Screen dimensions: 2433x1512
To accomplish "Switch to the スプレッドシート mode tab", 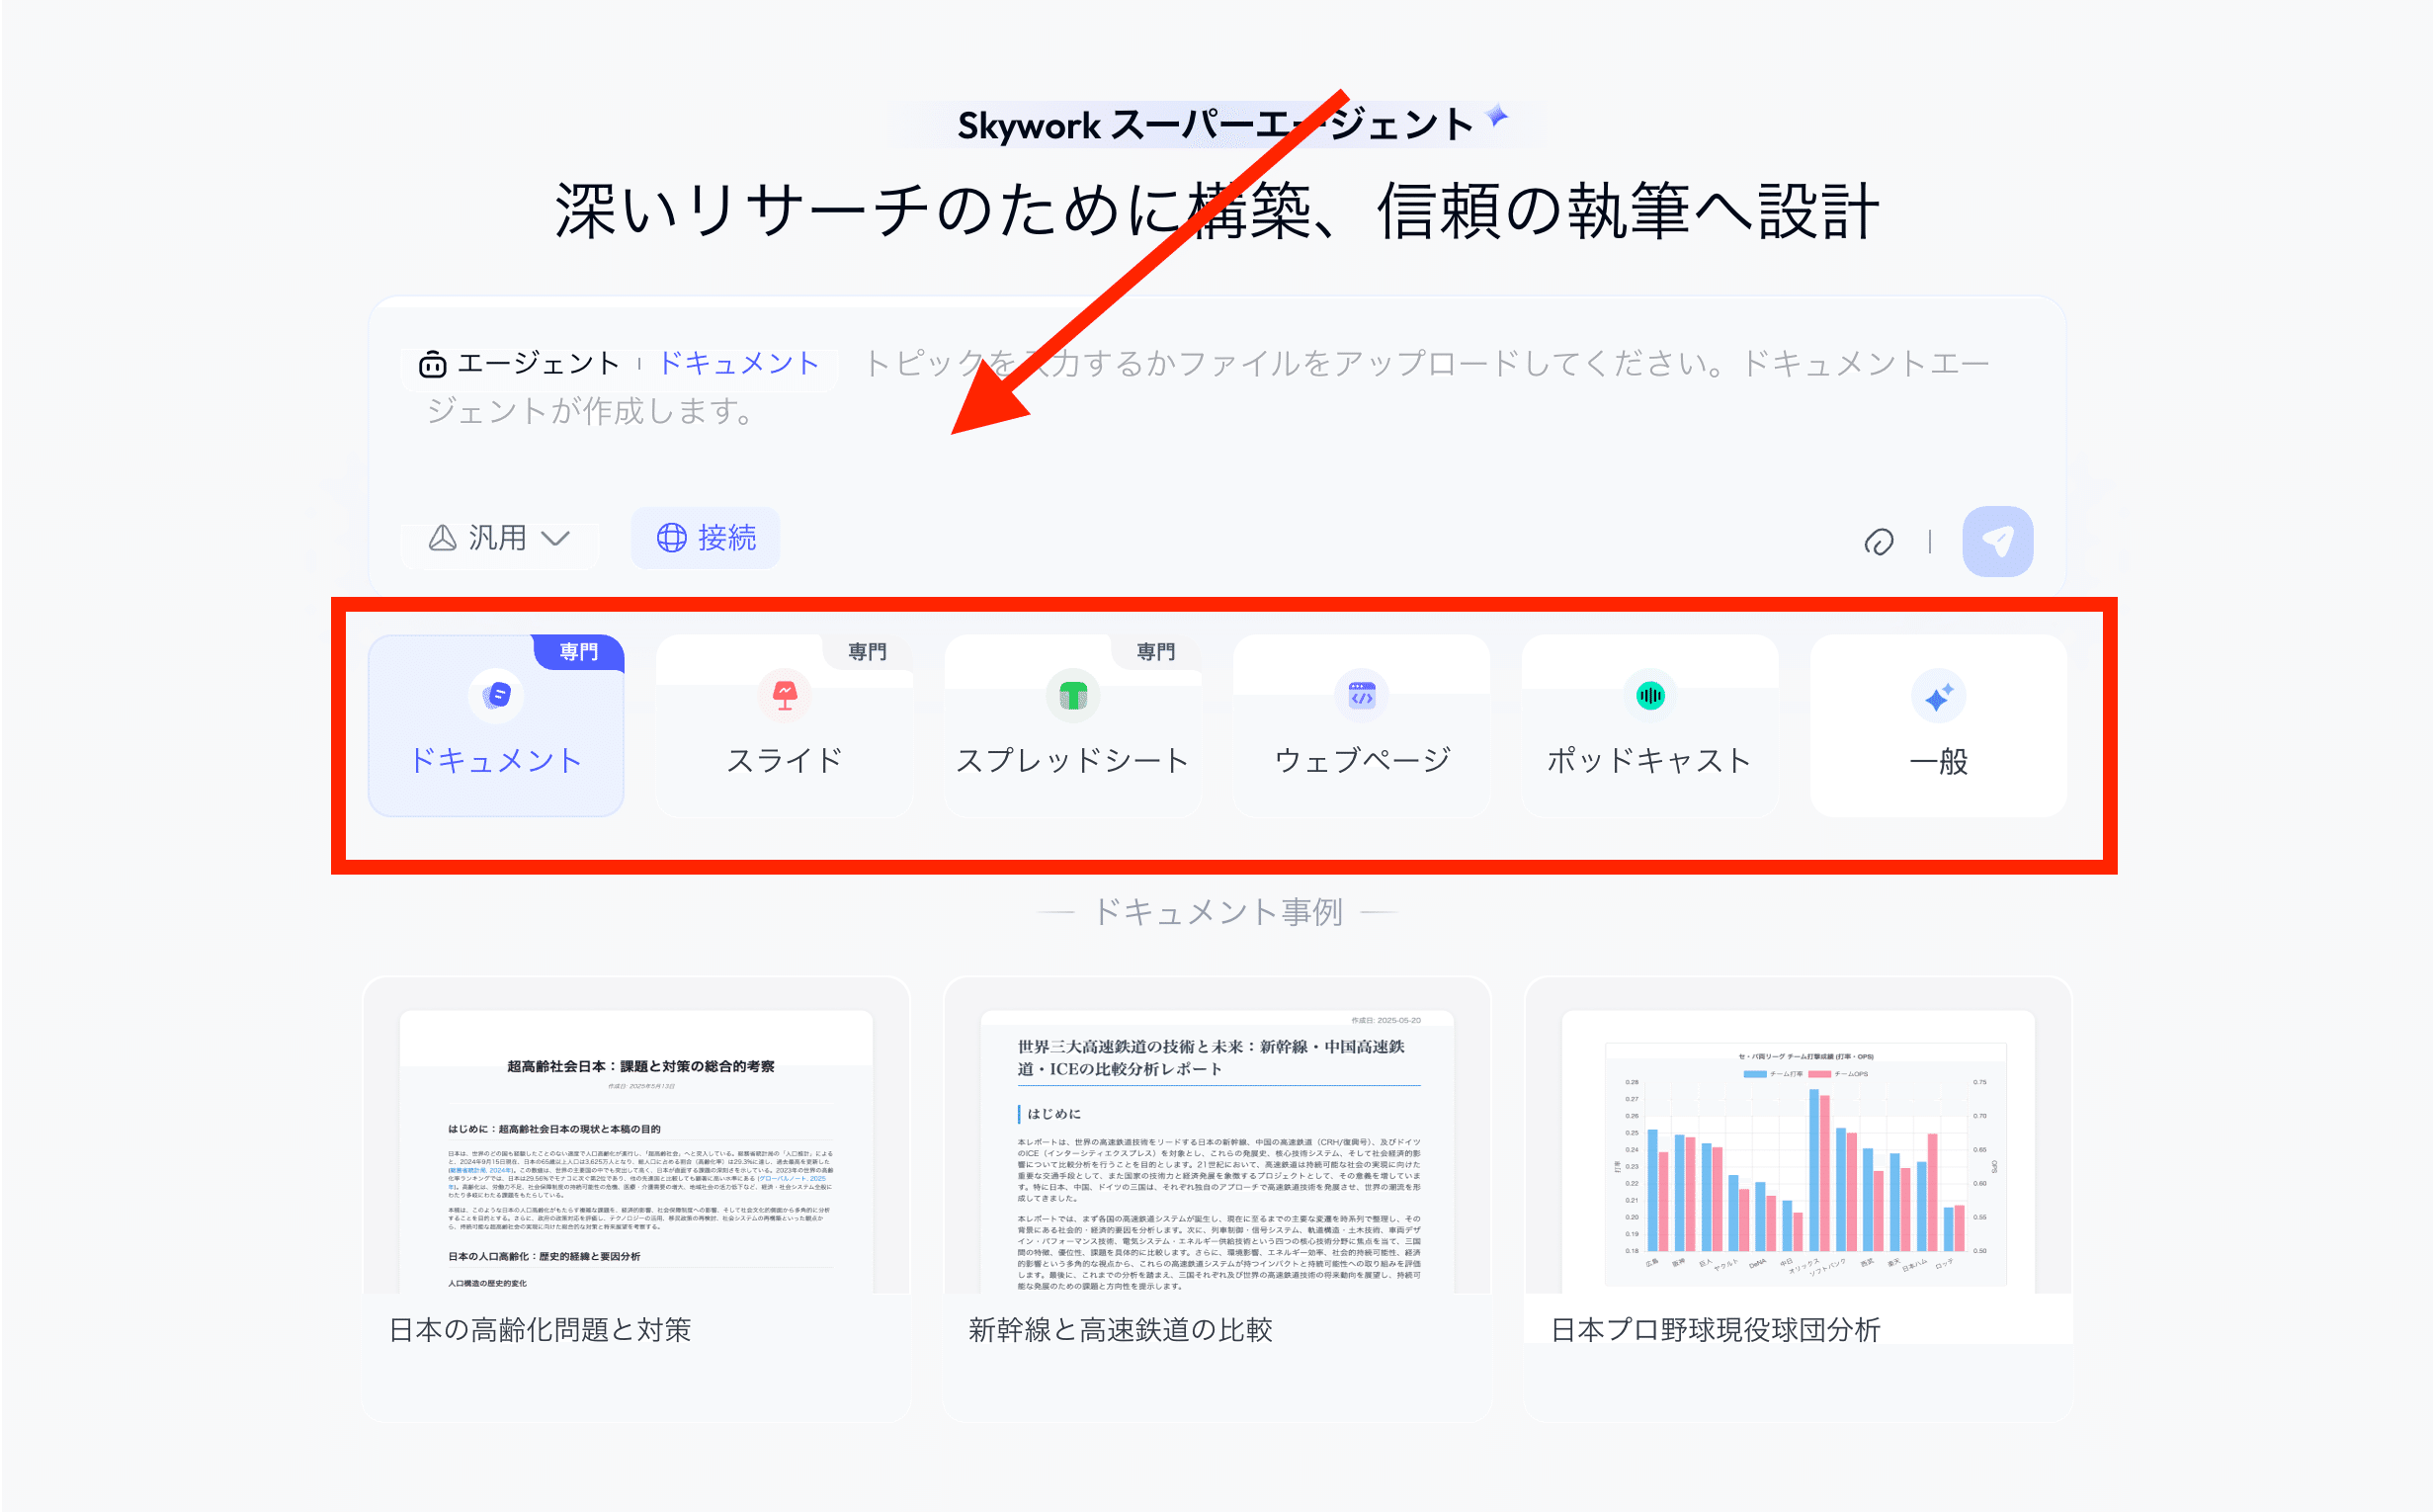I will click(1073, 760).
